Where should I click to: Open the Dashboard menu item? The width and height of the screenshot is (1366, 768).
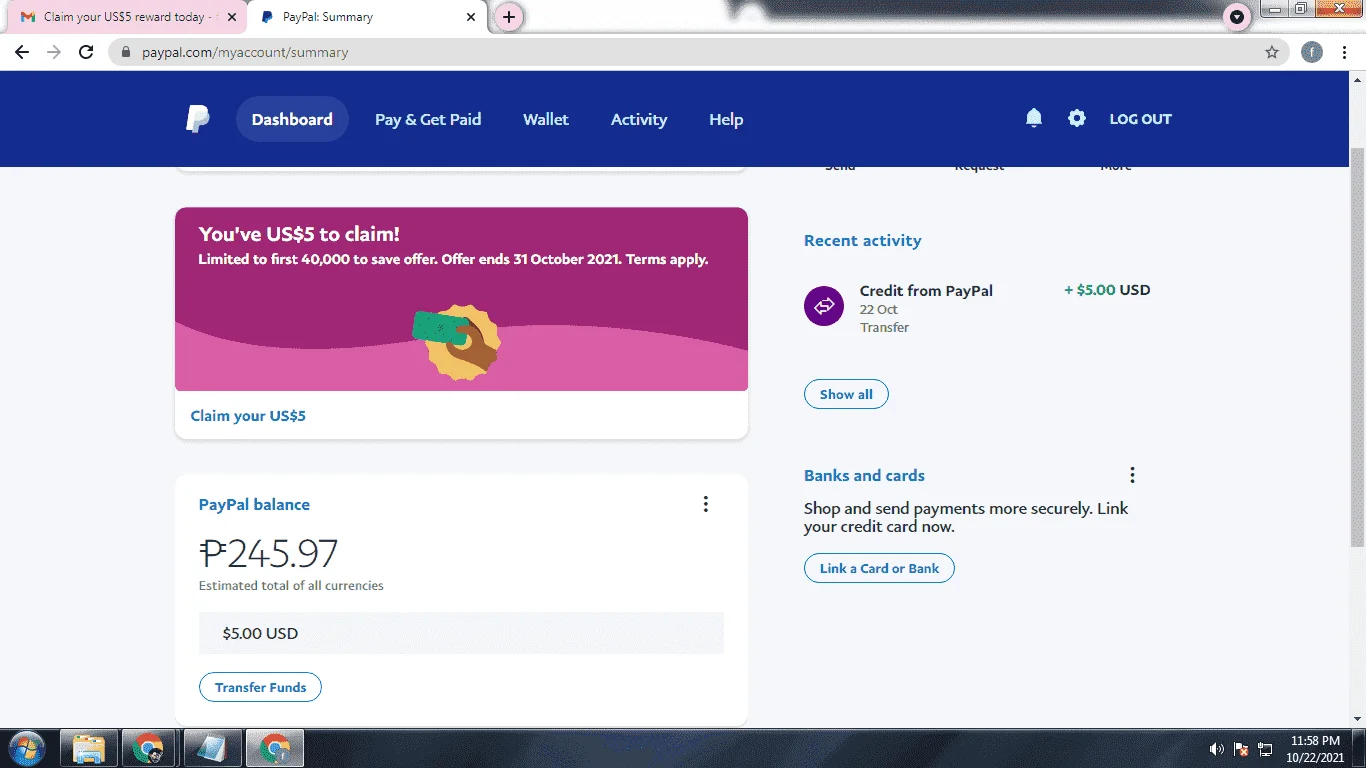pyautogui.click(x=292, y=119)
